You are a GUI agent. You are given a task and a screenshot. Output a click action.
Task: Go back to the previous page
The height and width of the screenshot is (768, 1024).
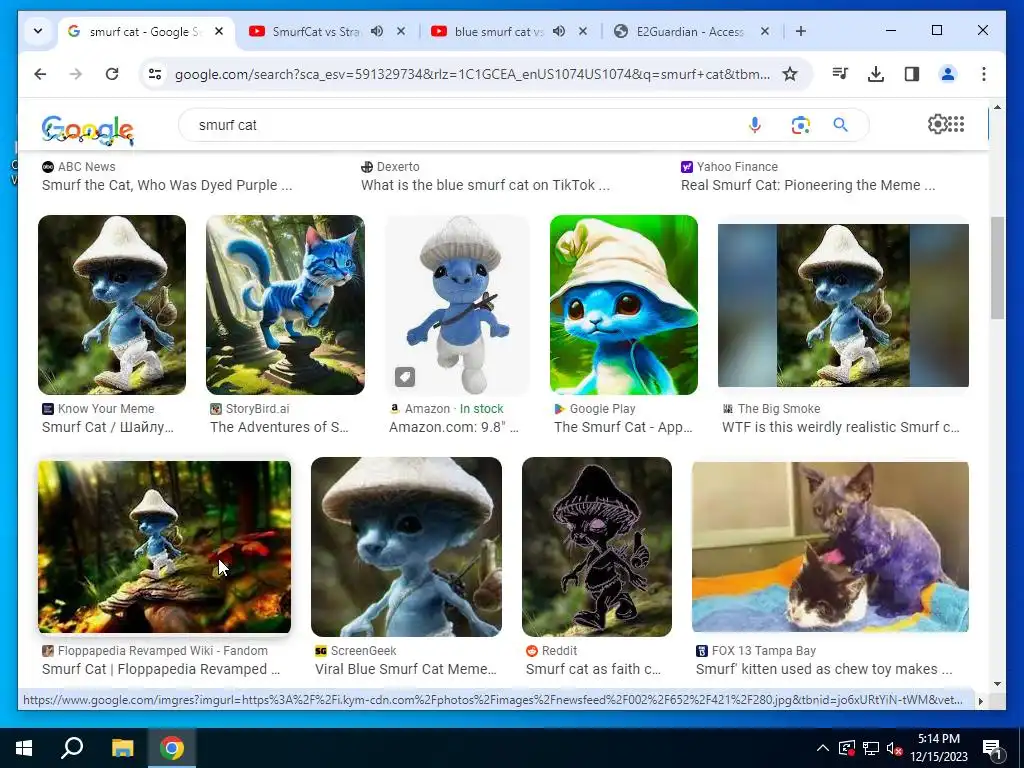pyautogui.click(x=40, y=74)
